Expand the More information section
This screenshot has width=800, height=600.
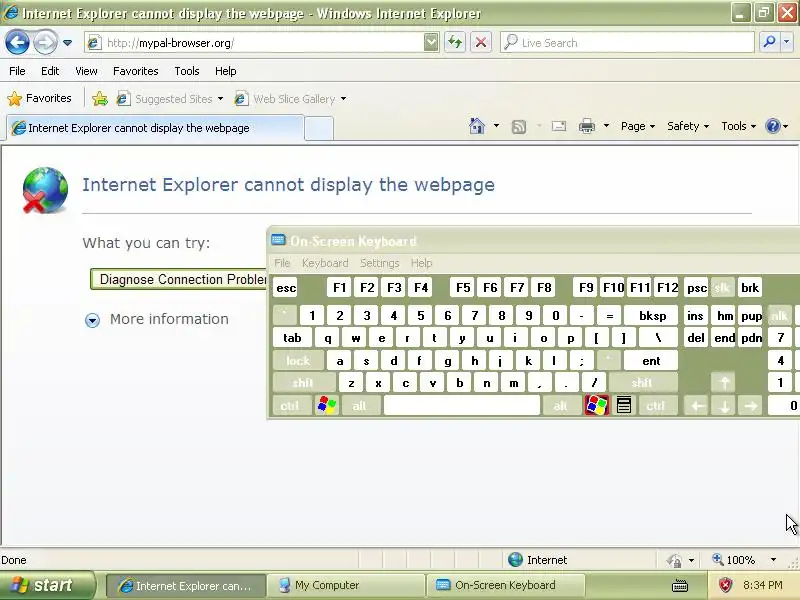[157, 319]
